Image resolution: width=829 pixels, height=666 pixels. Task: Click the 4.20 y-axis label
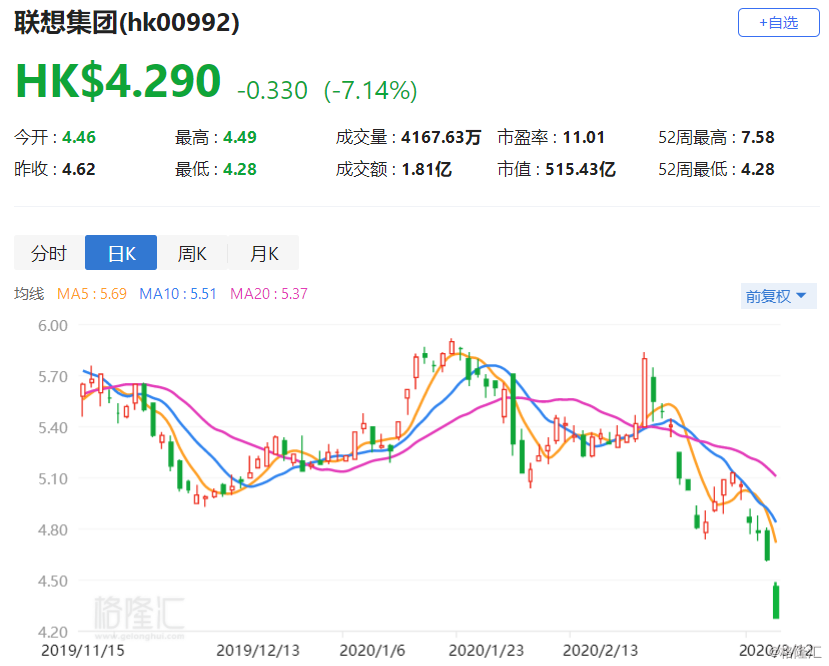pyautogui.click(x=53, y=632)
